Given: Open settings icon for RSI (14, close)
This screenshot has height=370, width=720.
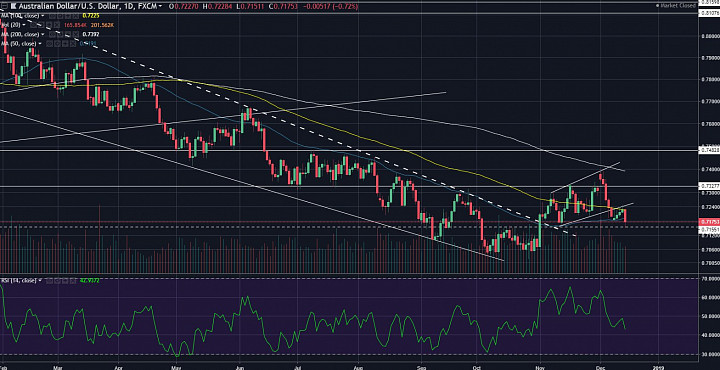Looking at the screenshot, I should (57, 280).
